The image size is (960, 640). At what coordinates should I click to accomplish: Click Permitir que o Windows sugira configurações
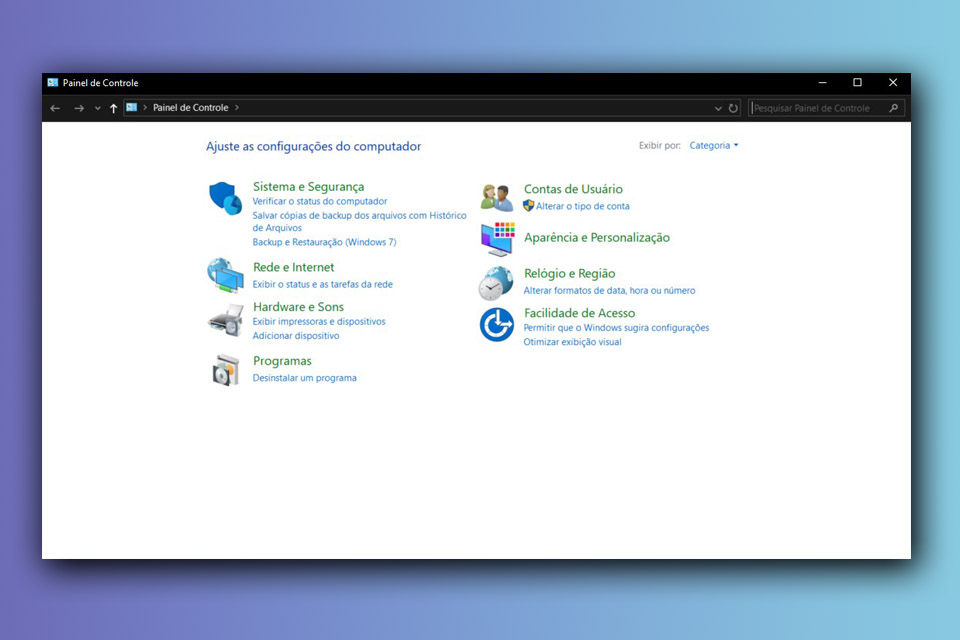click(616, 328)
